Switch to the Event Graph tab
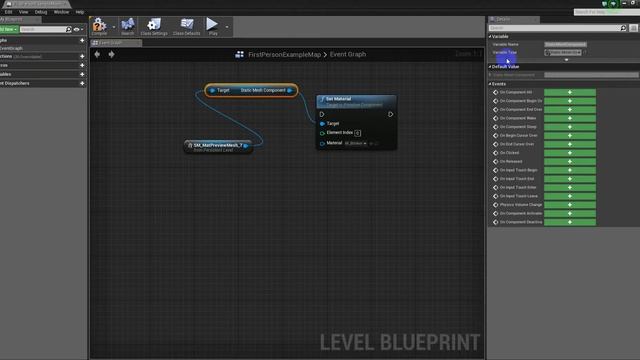 (116, 42)
